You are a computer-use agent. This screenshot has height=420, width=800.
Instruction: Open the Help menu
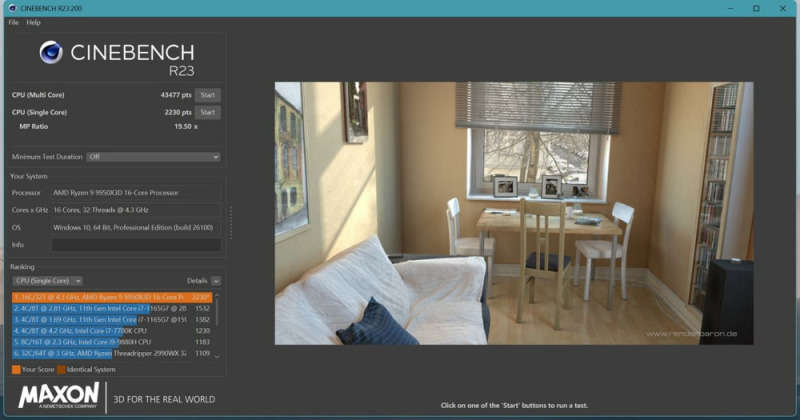[33, 22]
